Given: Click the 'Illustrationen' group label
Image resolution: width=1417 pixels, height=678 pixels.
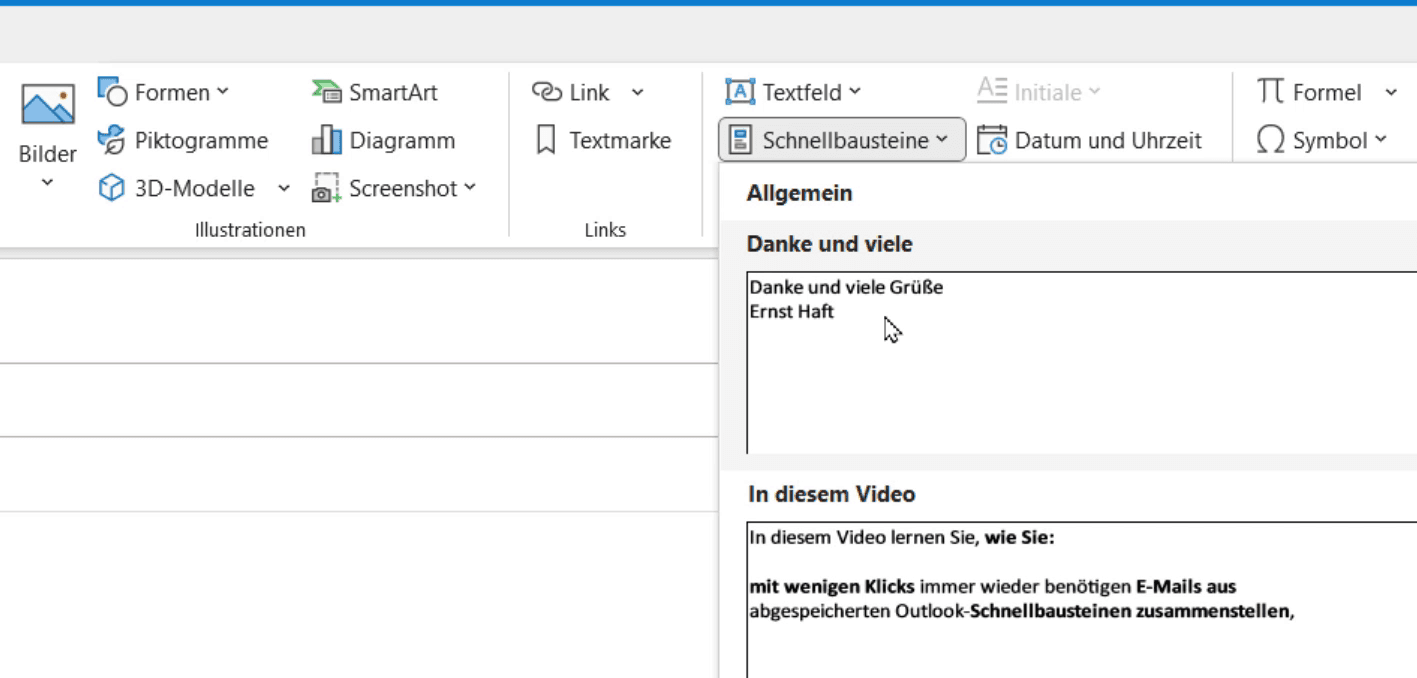Looking at the screenshot, I should 250,230.
